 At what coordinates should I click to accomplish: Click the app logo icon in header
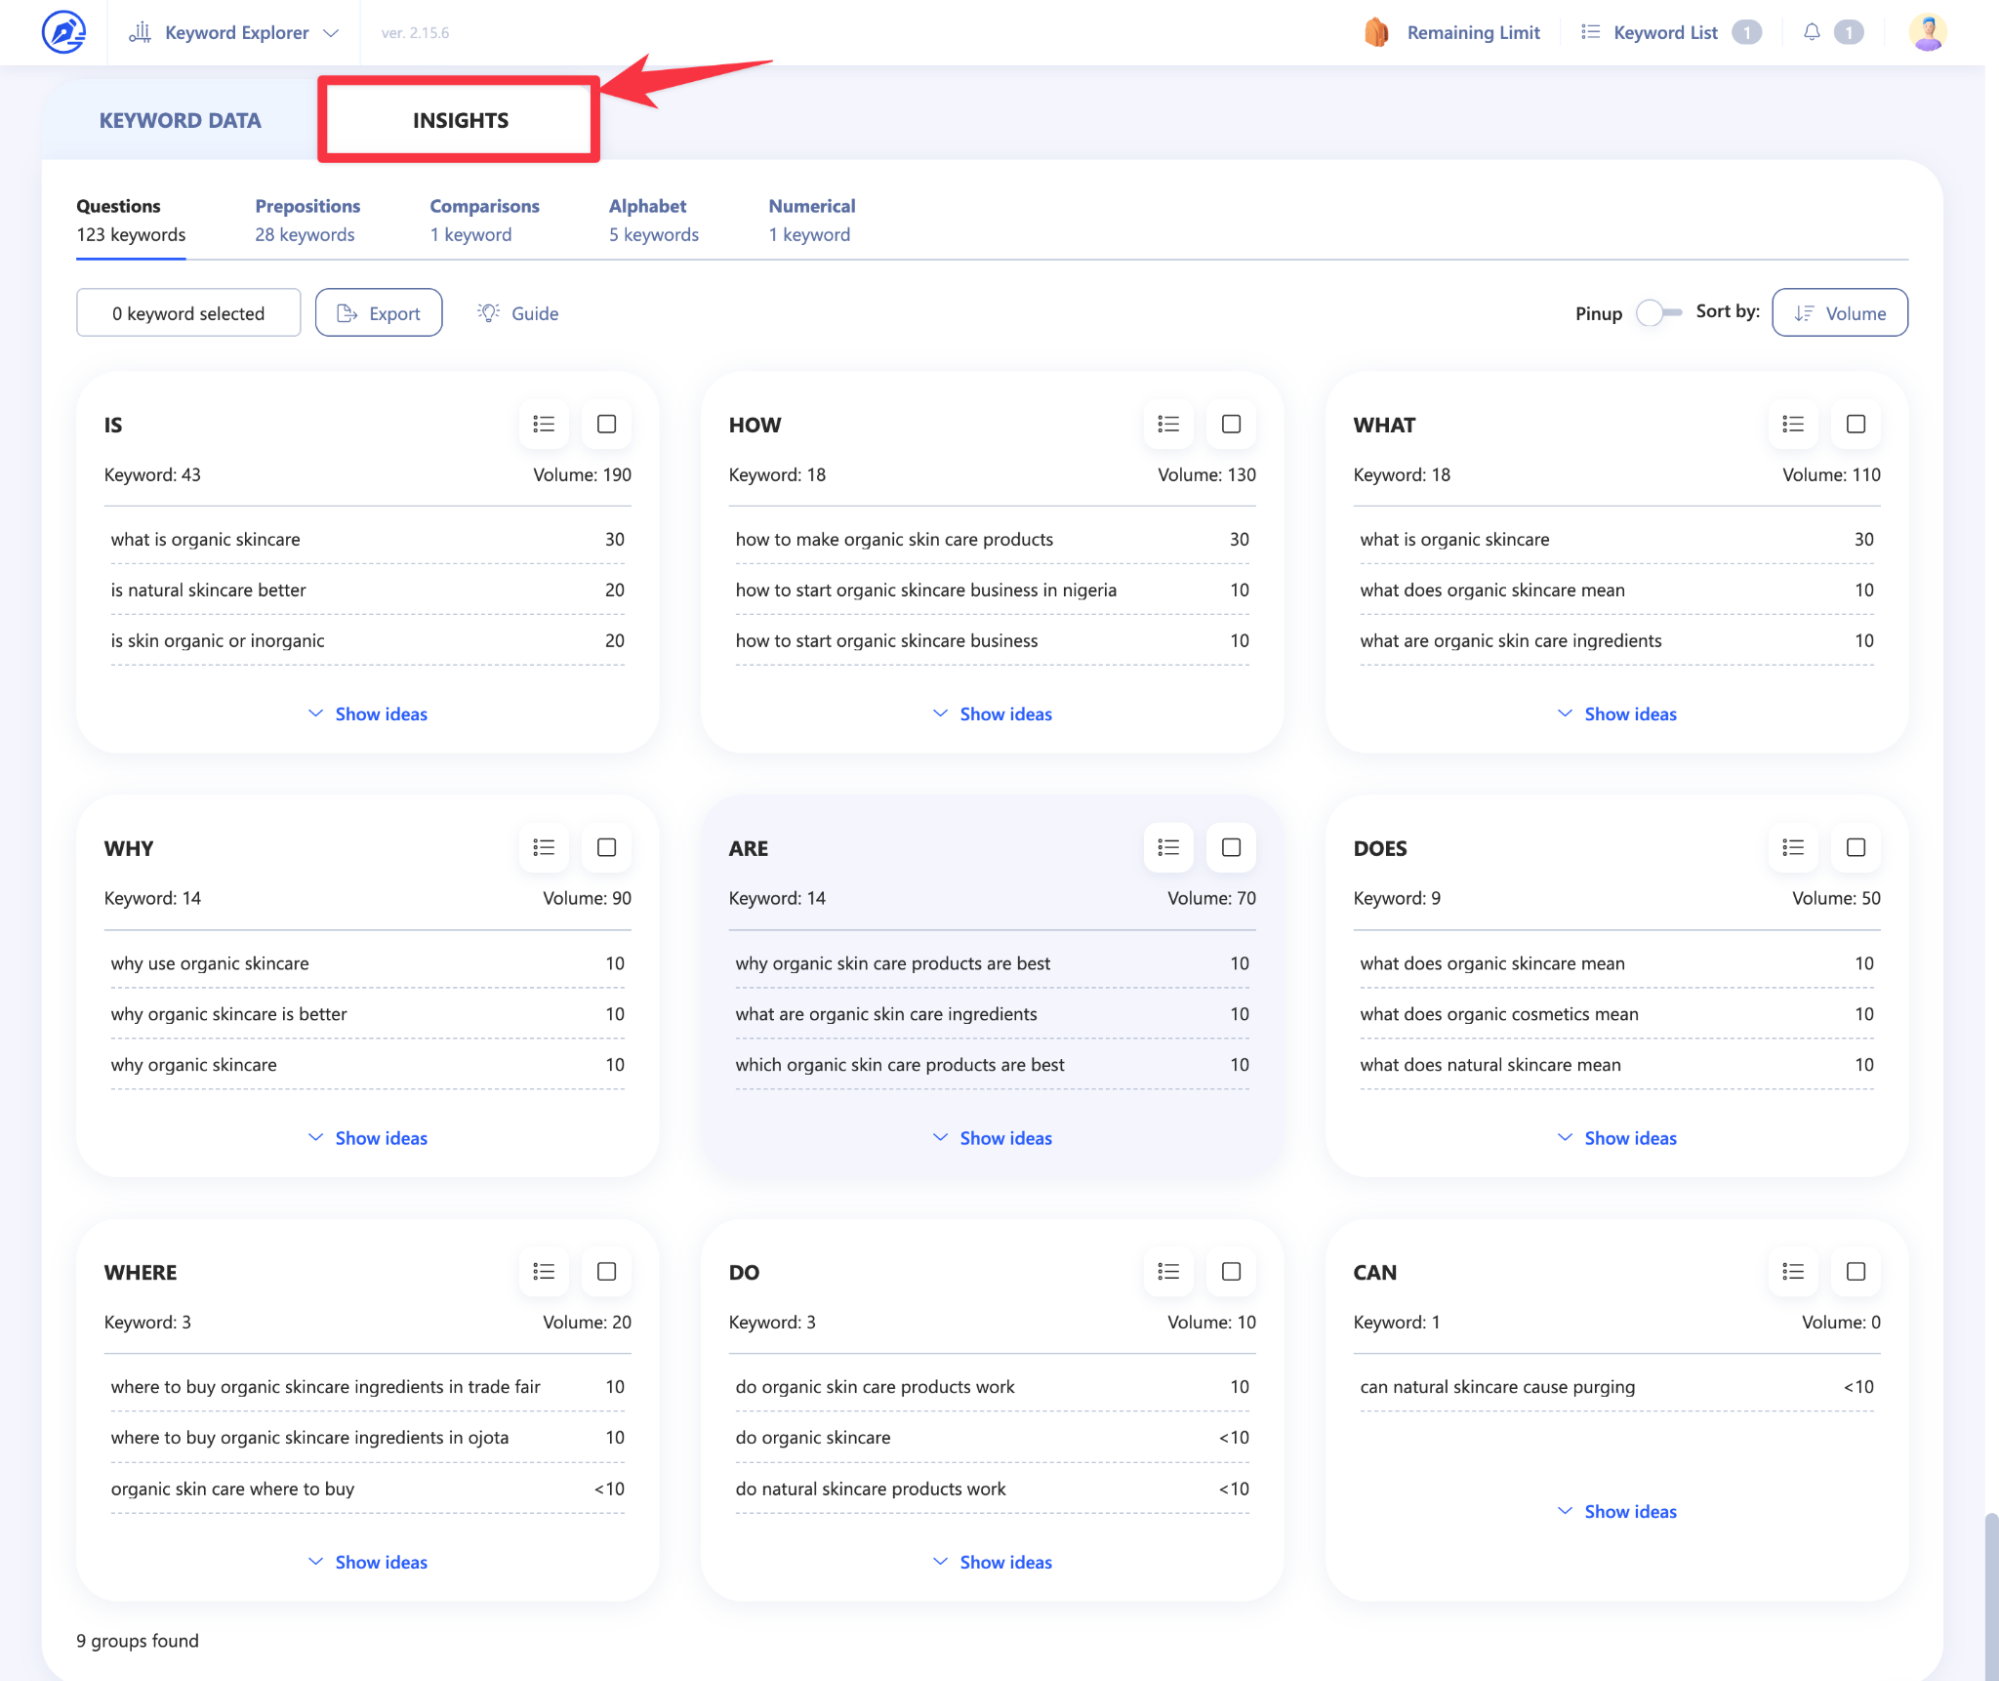pos(63,32)
